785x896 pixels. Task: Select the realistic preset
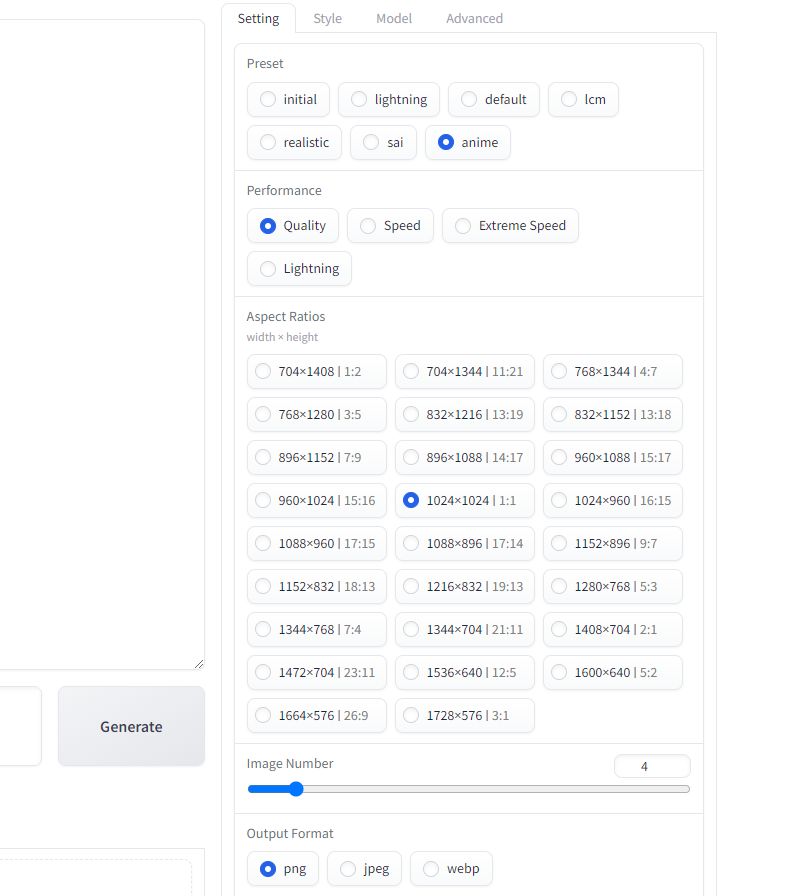(294, 142)
